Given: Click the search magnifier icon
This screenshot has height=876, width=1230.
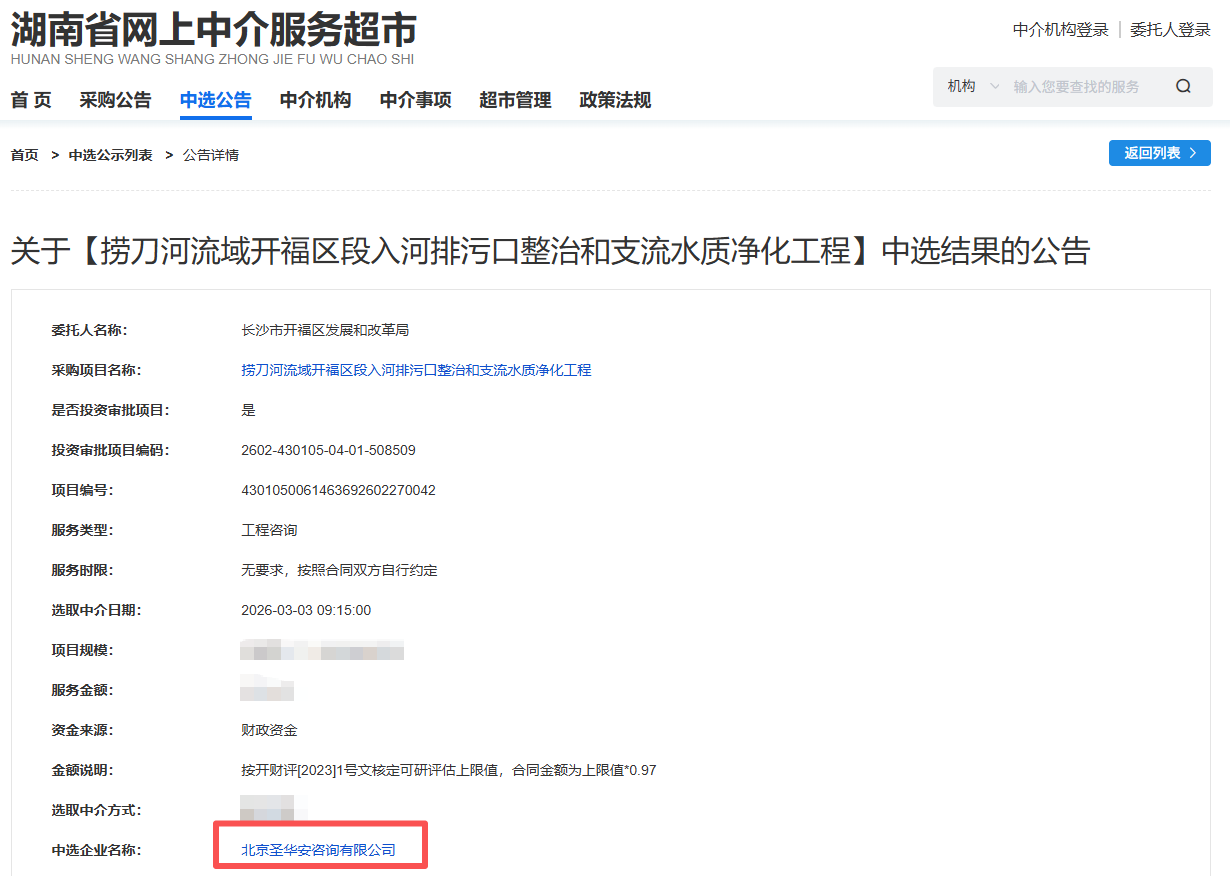Looking at the screenshot, I should (x=1183, y=86).
